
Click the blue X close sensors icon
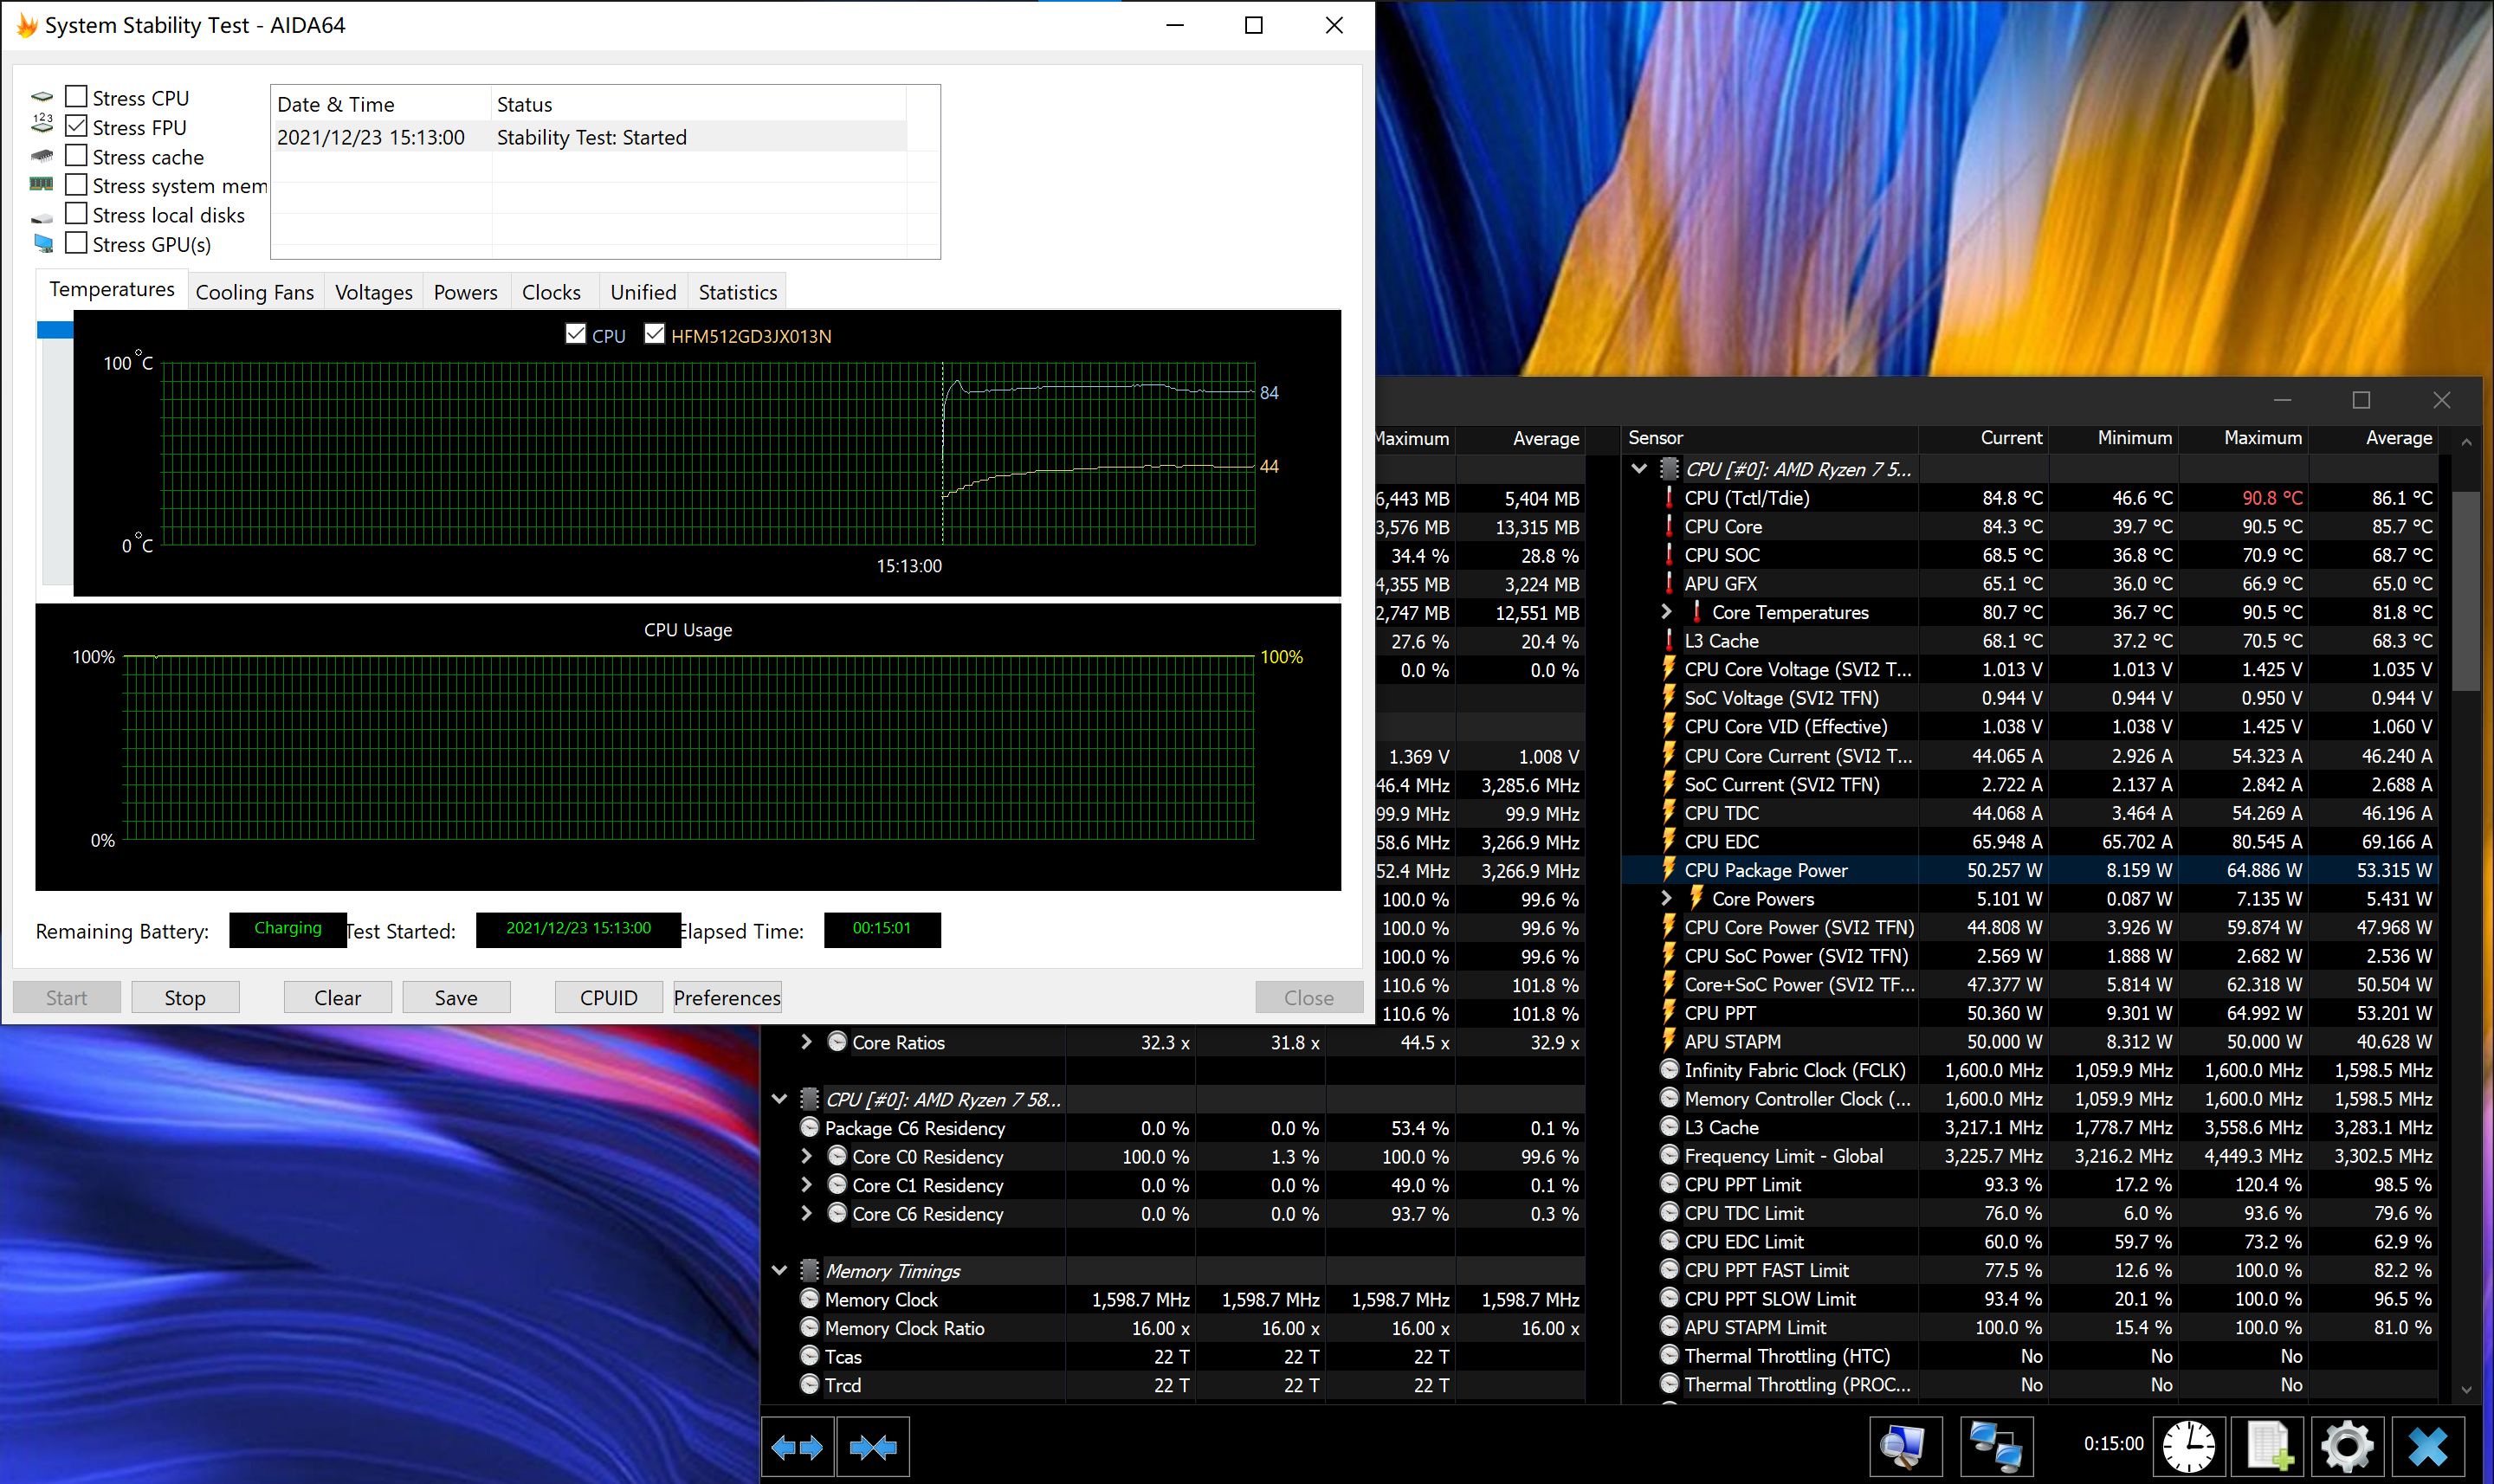click(2428, 1447)
